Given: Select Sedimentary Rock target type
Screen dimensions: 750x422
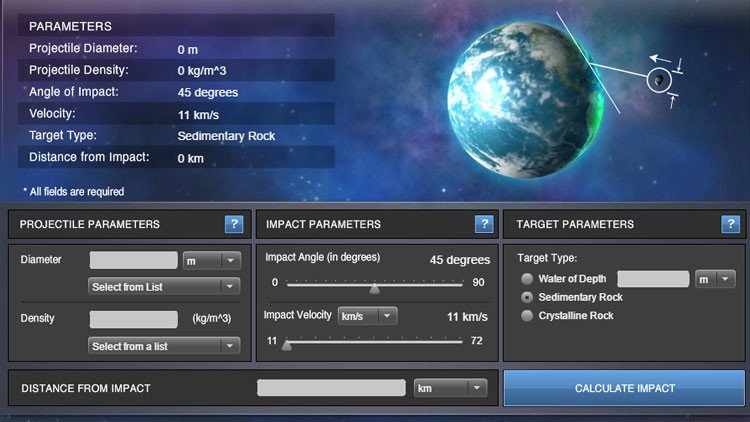Looking at the screenshot, I should click(x=527, y=297).
